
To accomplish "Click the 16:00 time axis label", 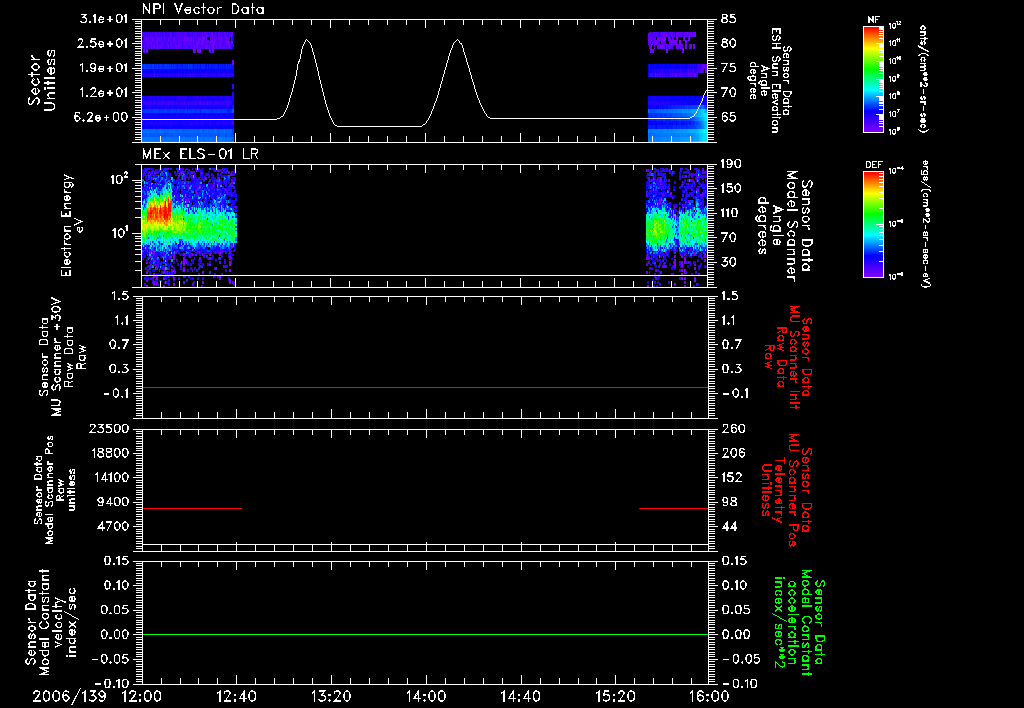I will 709,696.
